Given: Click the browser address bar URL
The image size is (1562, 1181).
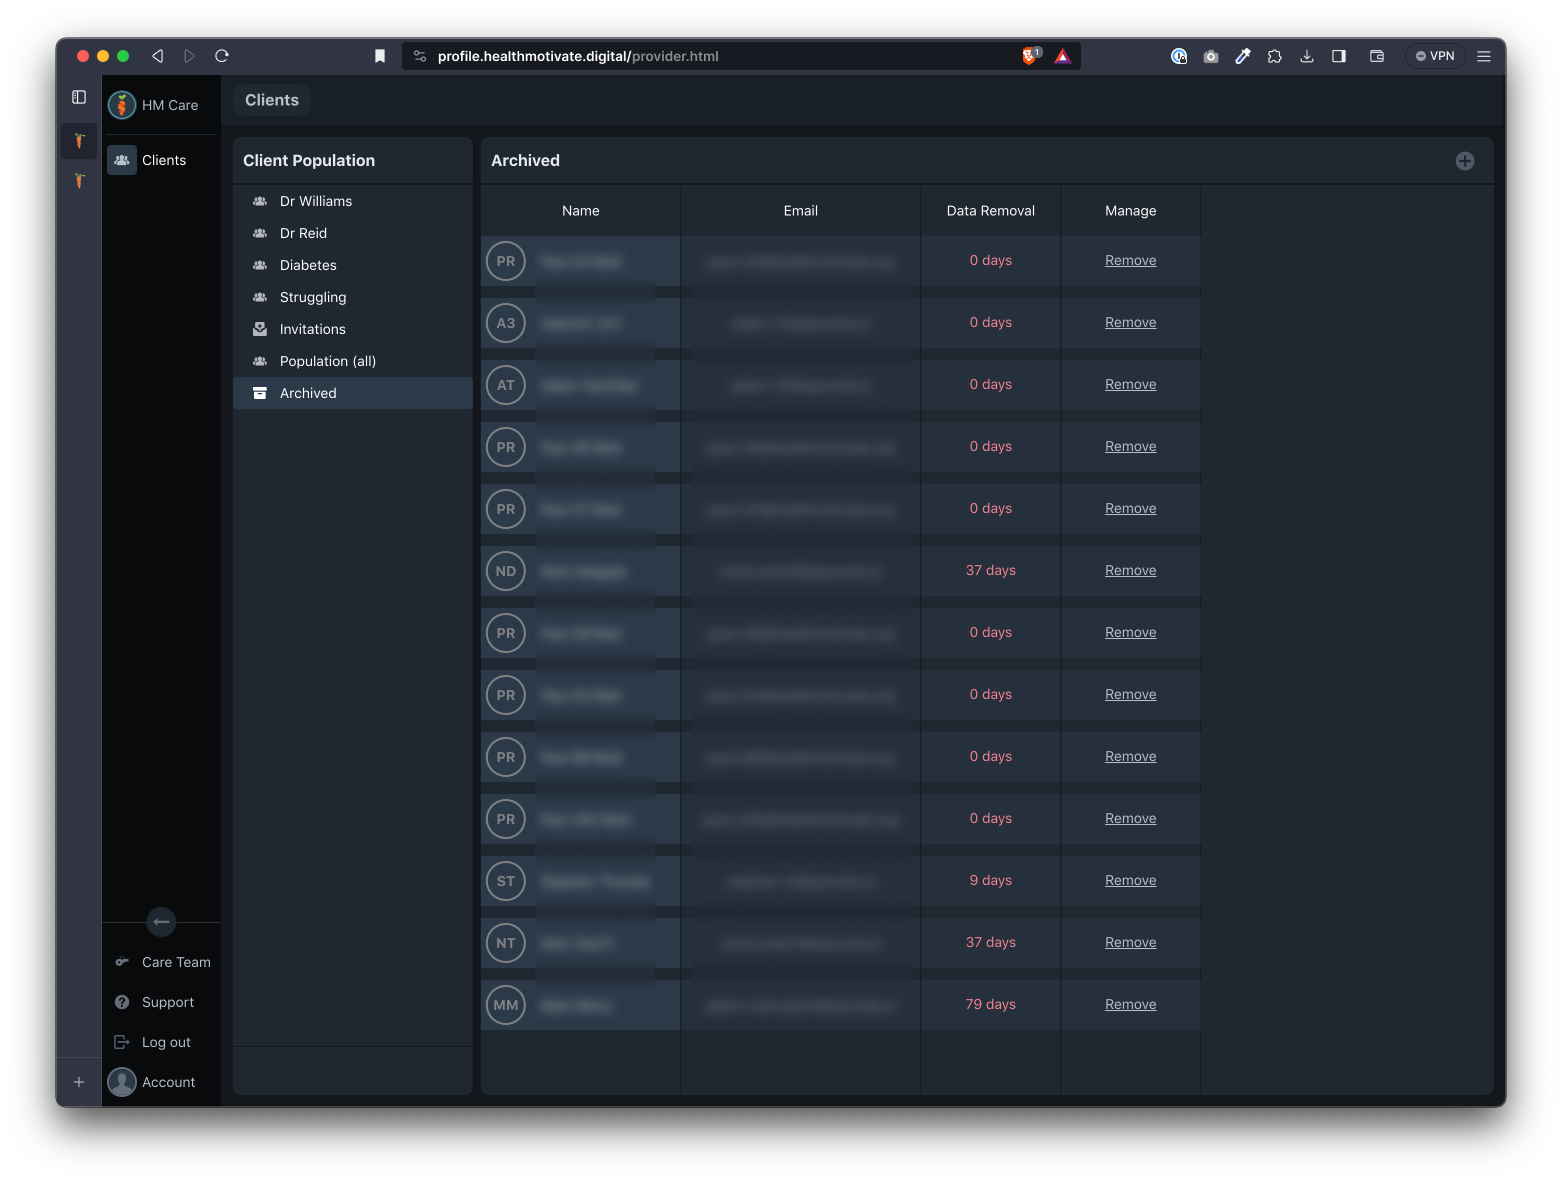Looking at the screenshot, I should pos(578,56).
